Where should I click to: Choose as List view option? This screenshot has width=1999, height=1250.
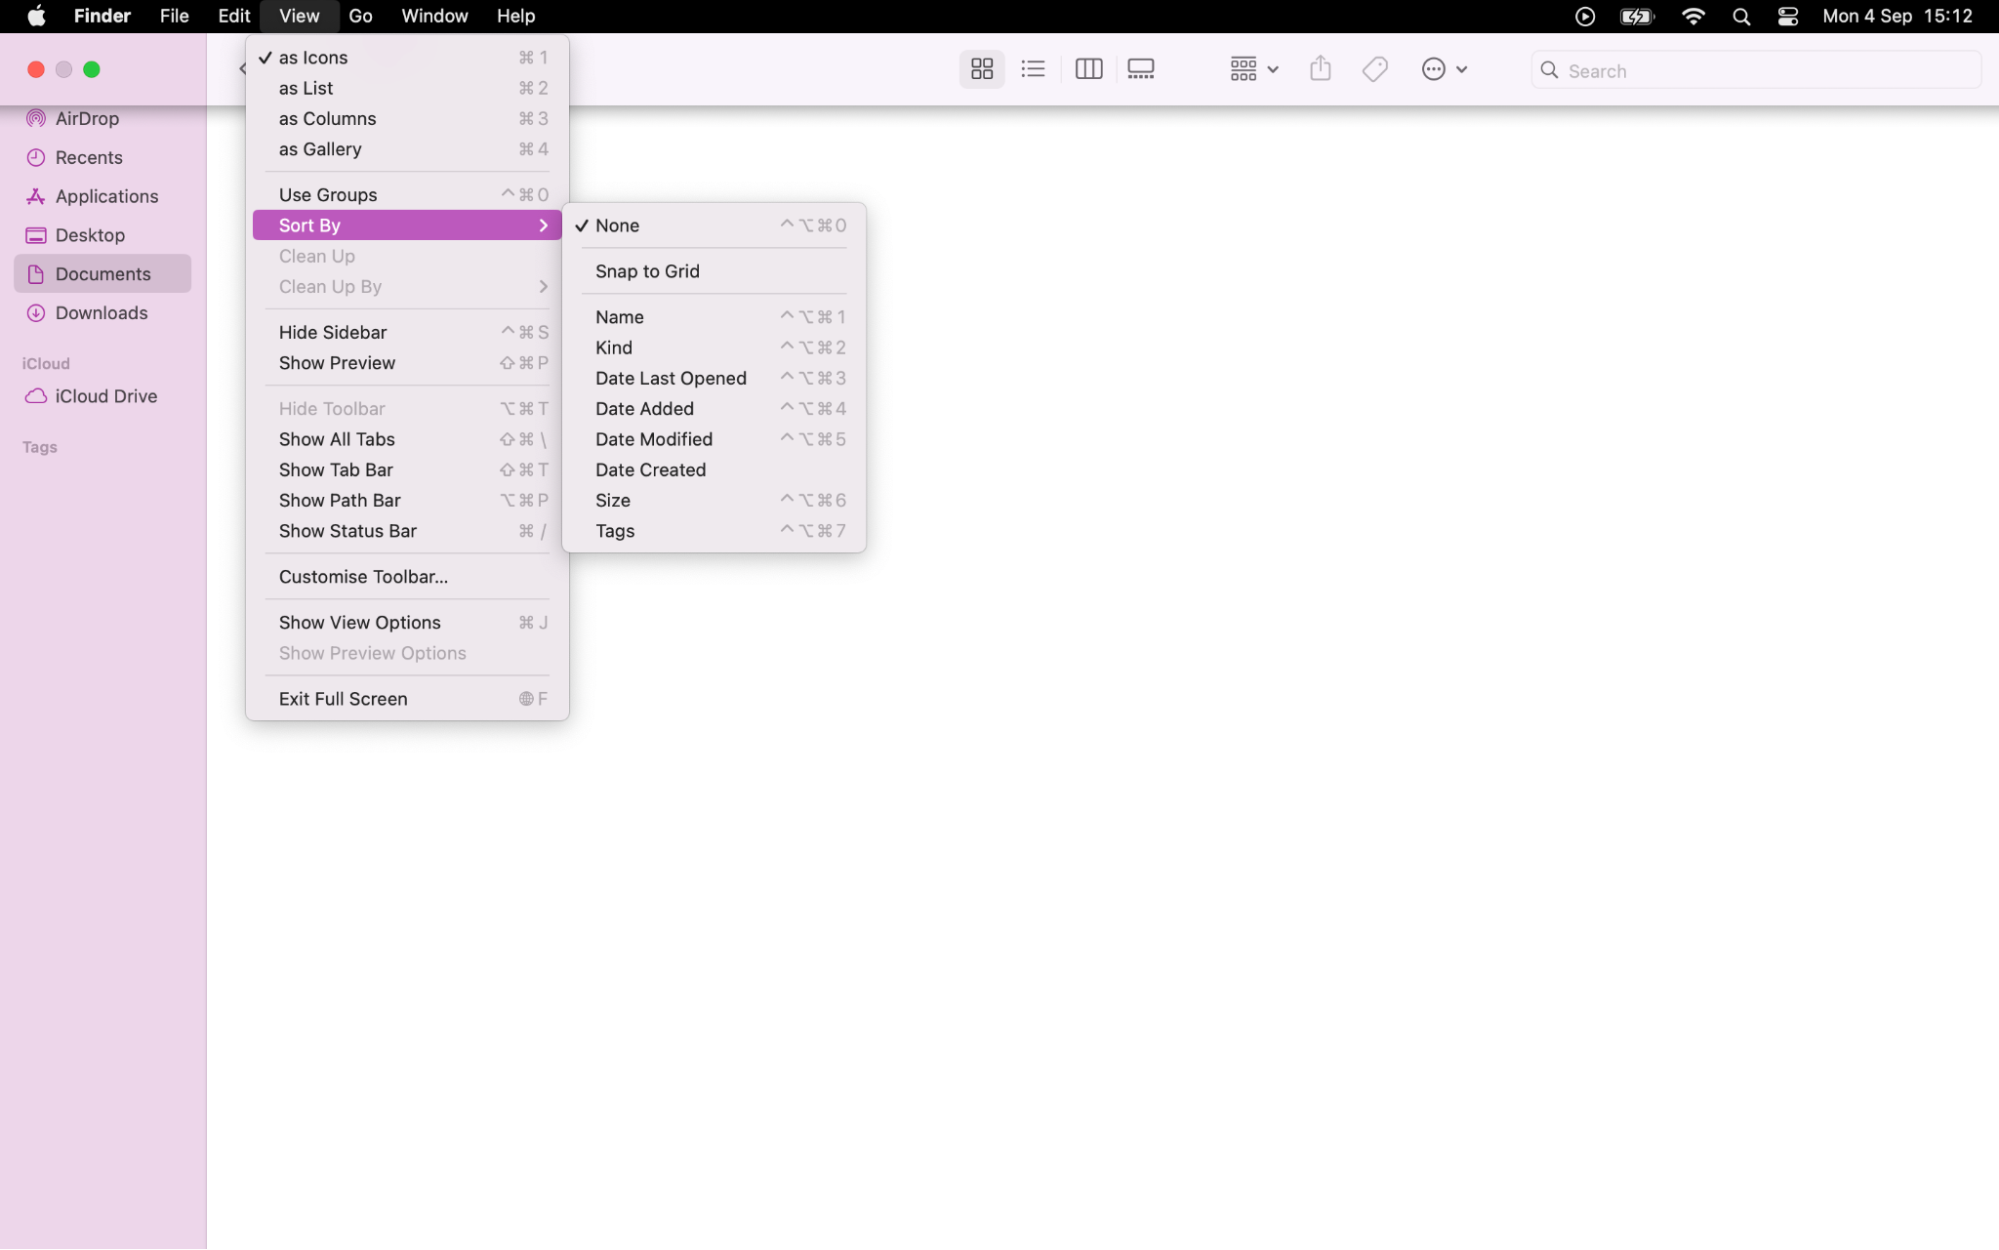point(407,88)
